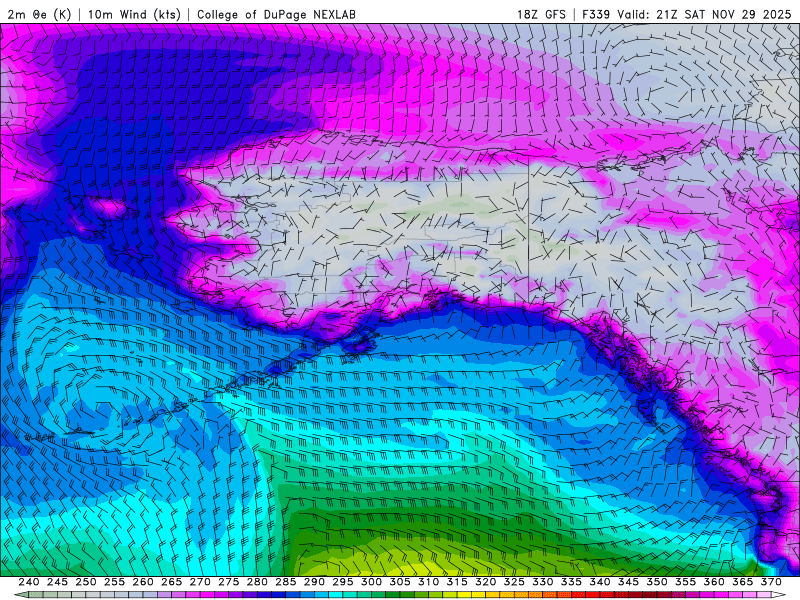
Task: Click the 260 color scale label
Action: coord(143,582)
